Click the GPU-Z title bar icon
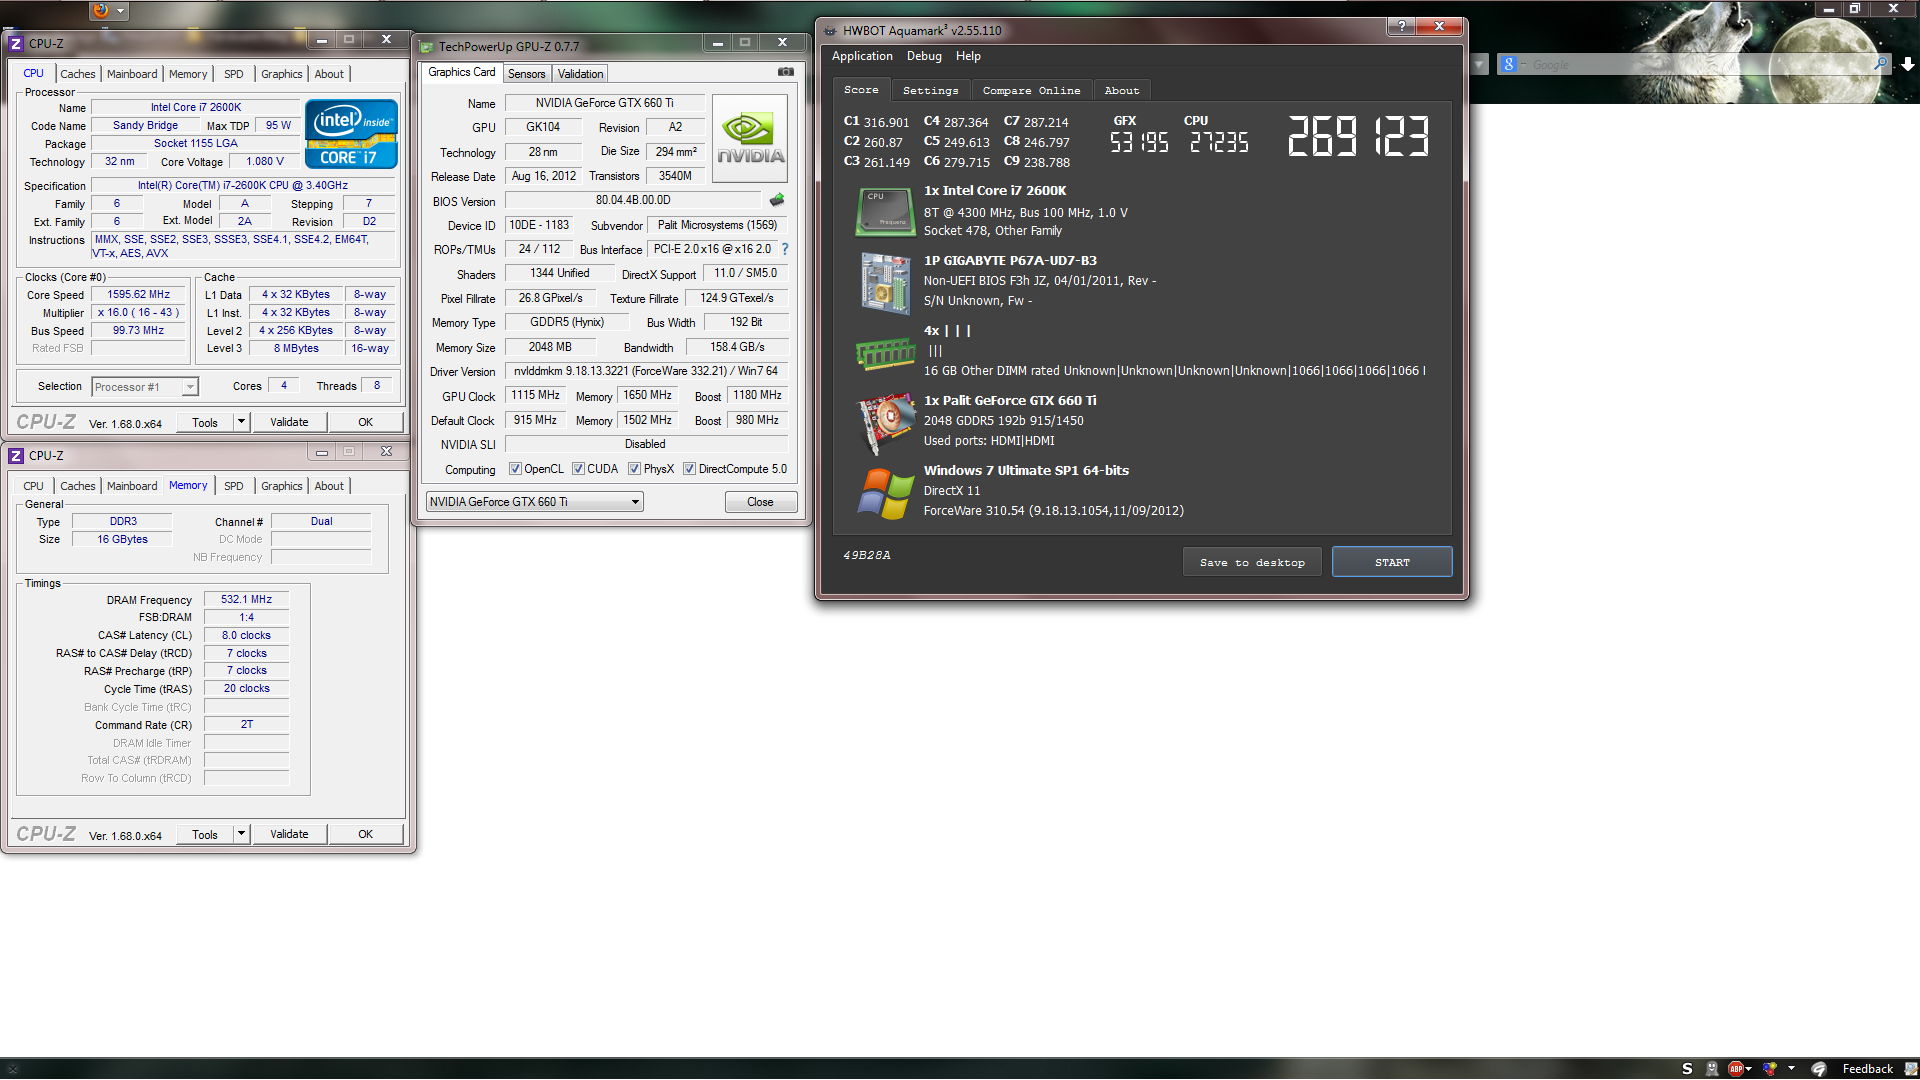Screen dimensions: 1920x1080 427,47
